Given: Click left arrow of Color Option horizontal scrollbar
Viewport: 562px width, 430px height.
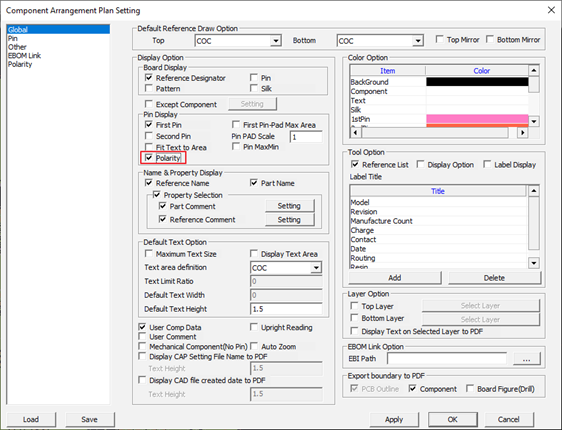Looking at the screenshot, I should 355,133.
